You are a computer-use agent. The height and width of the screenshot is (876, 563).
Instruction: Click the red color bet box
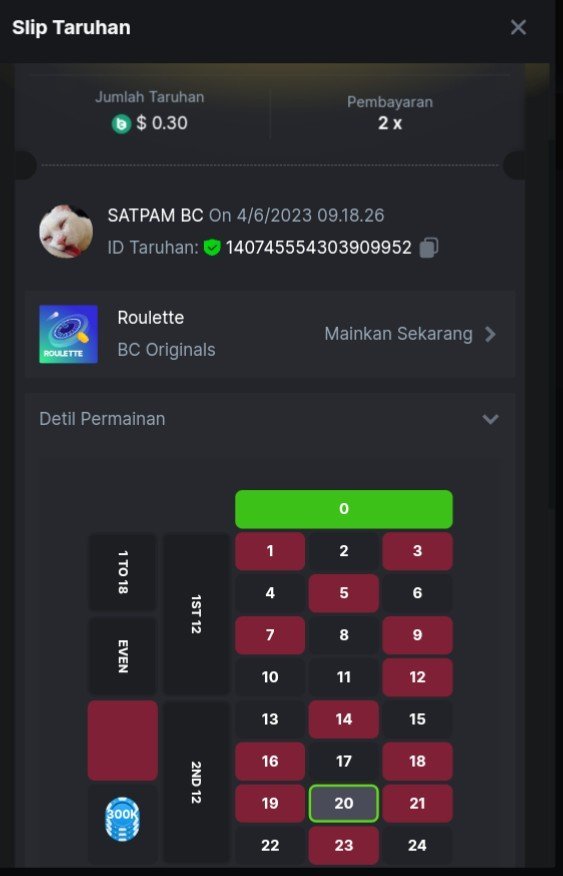pos(122,740)
